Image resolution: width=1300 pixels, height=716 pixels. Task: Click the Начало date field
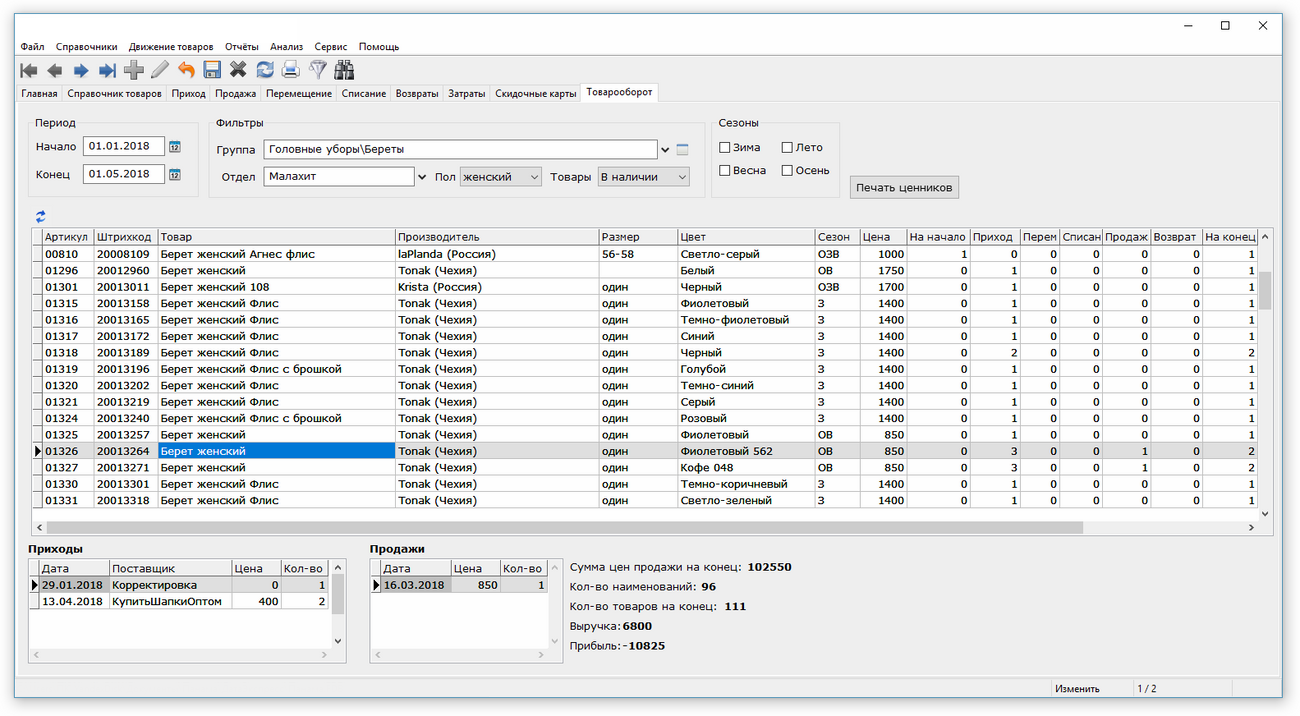[123, 147]
